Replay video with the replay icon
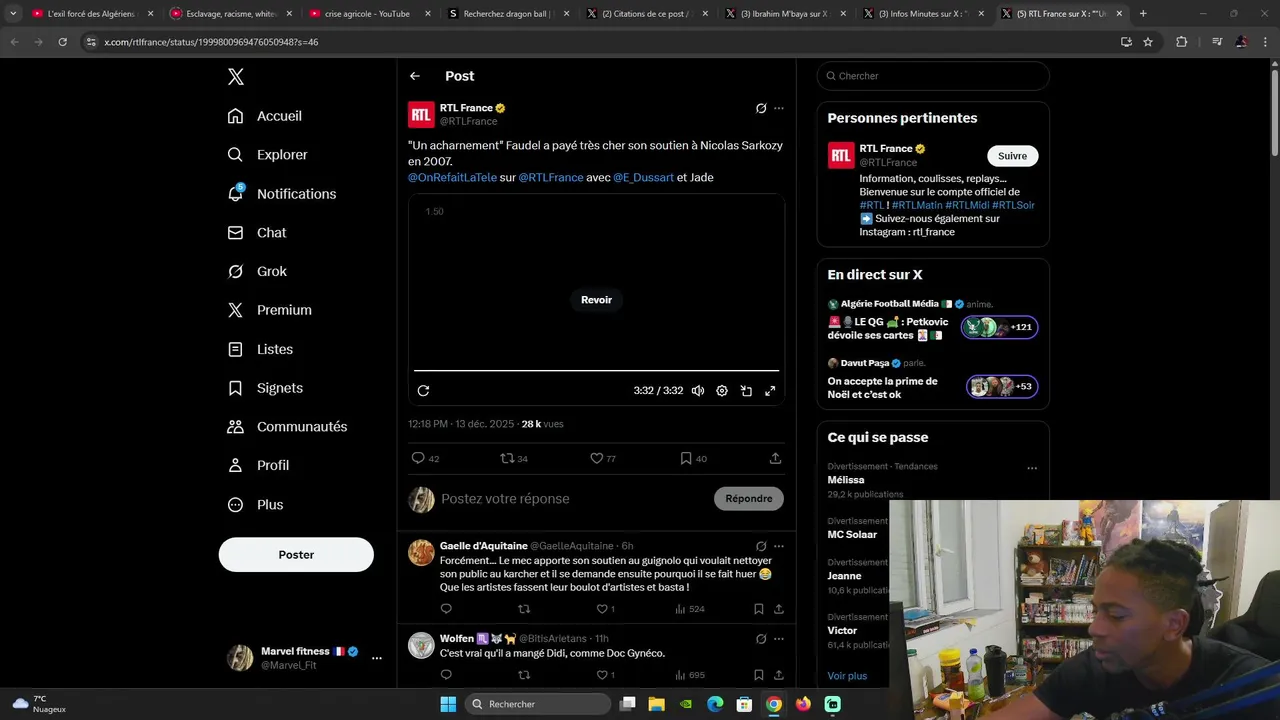This screenshot has width=1280, height=720. coord(423,391)
